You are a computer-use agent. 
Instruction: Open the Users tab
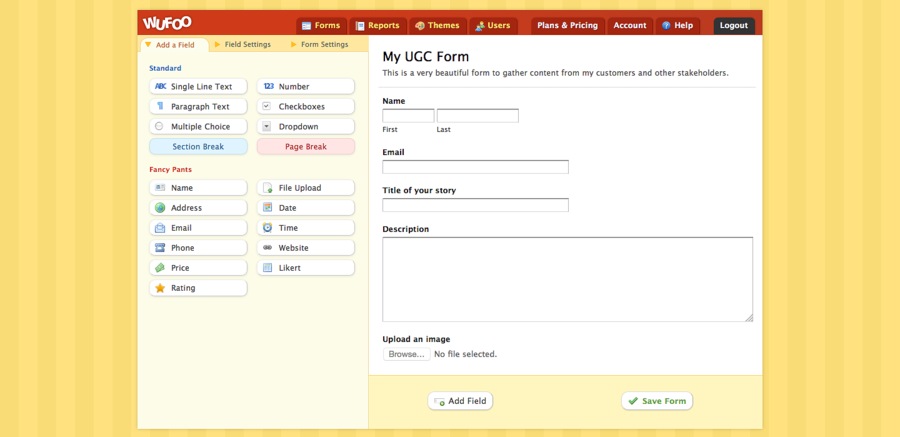493,26
